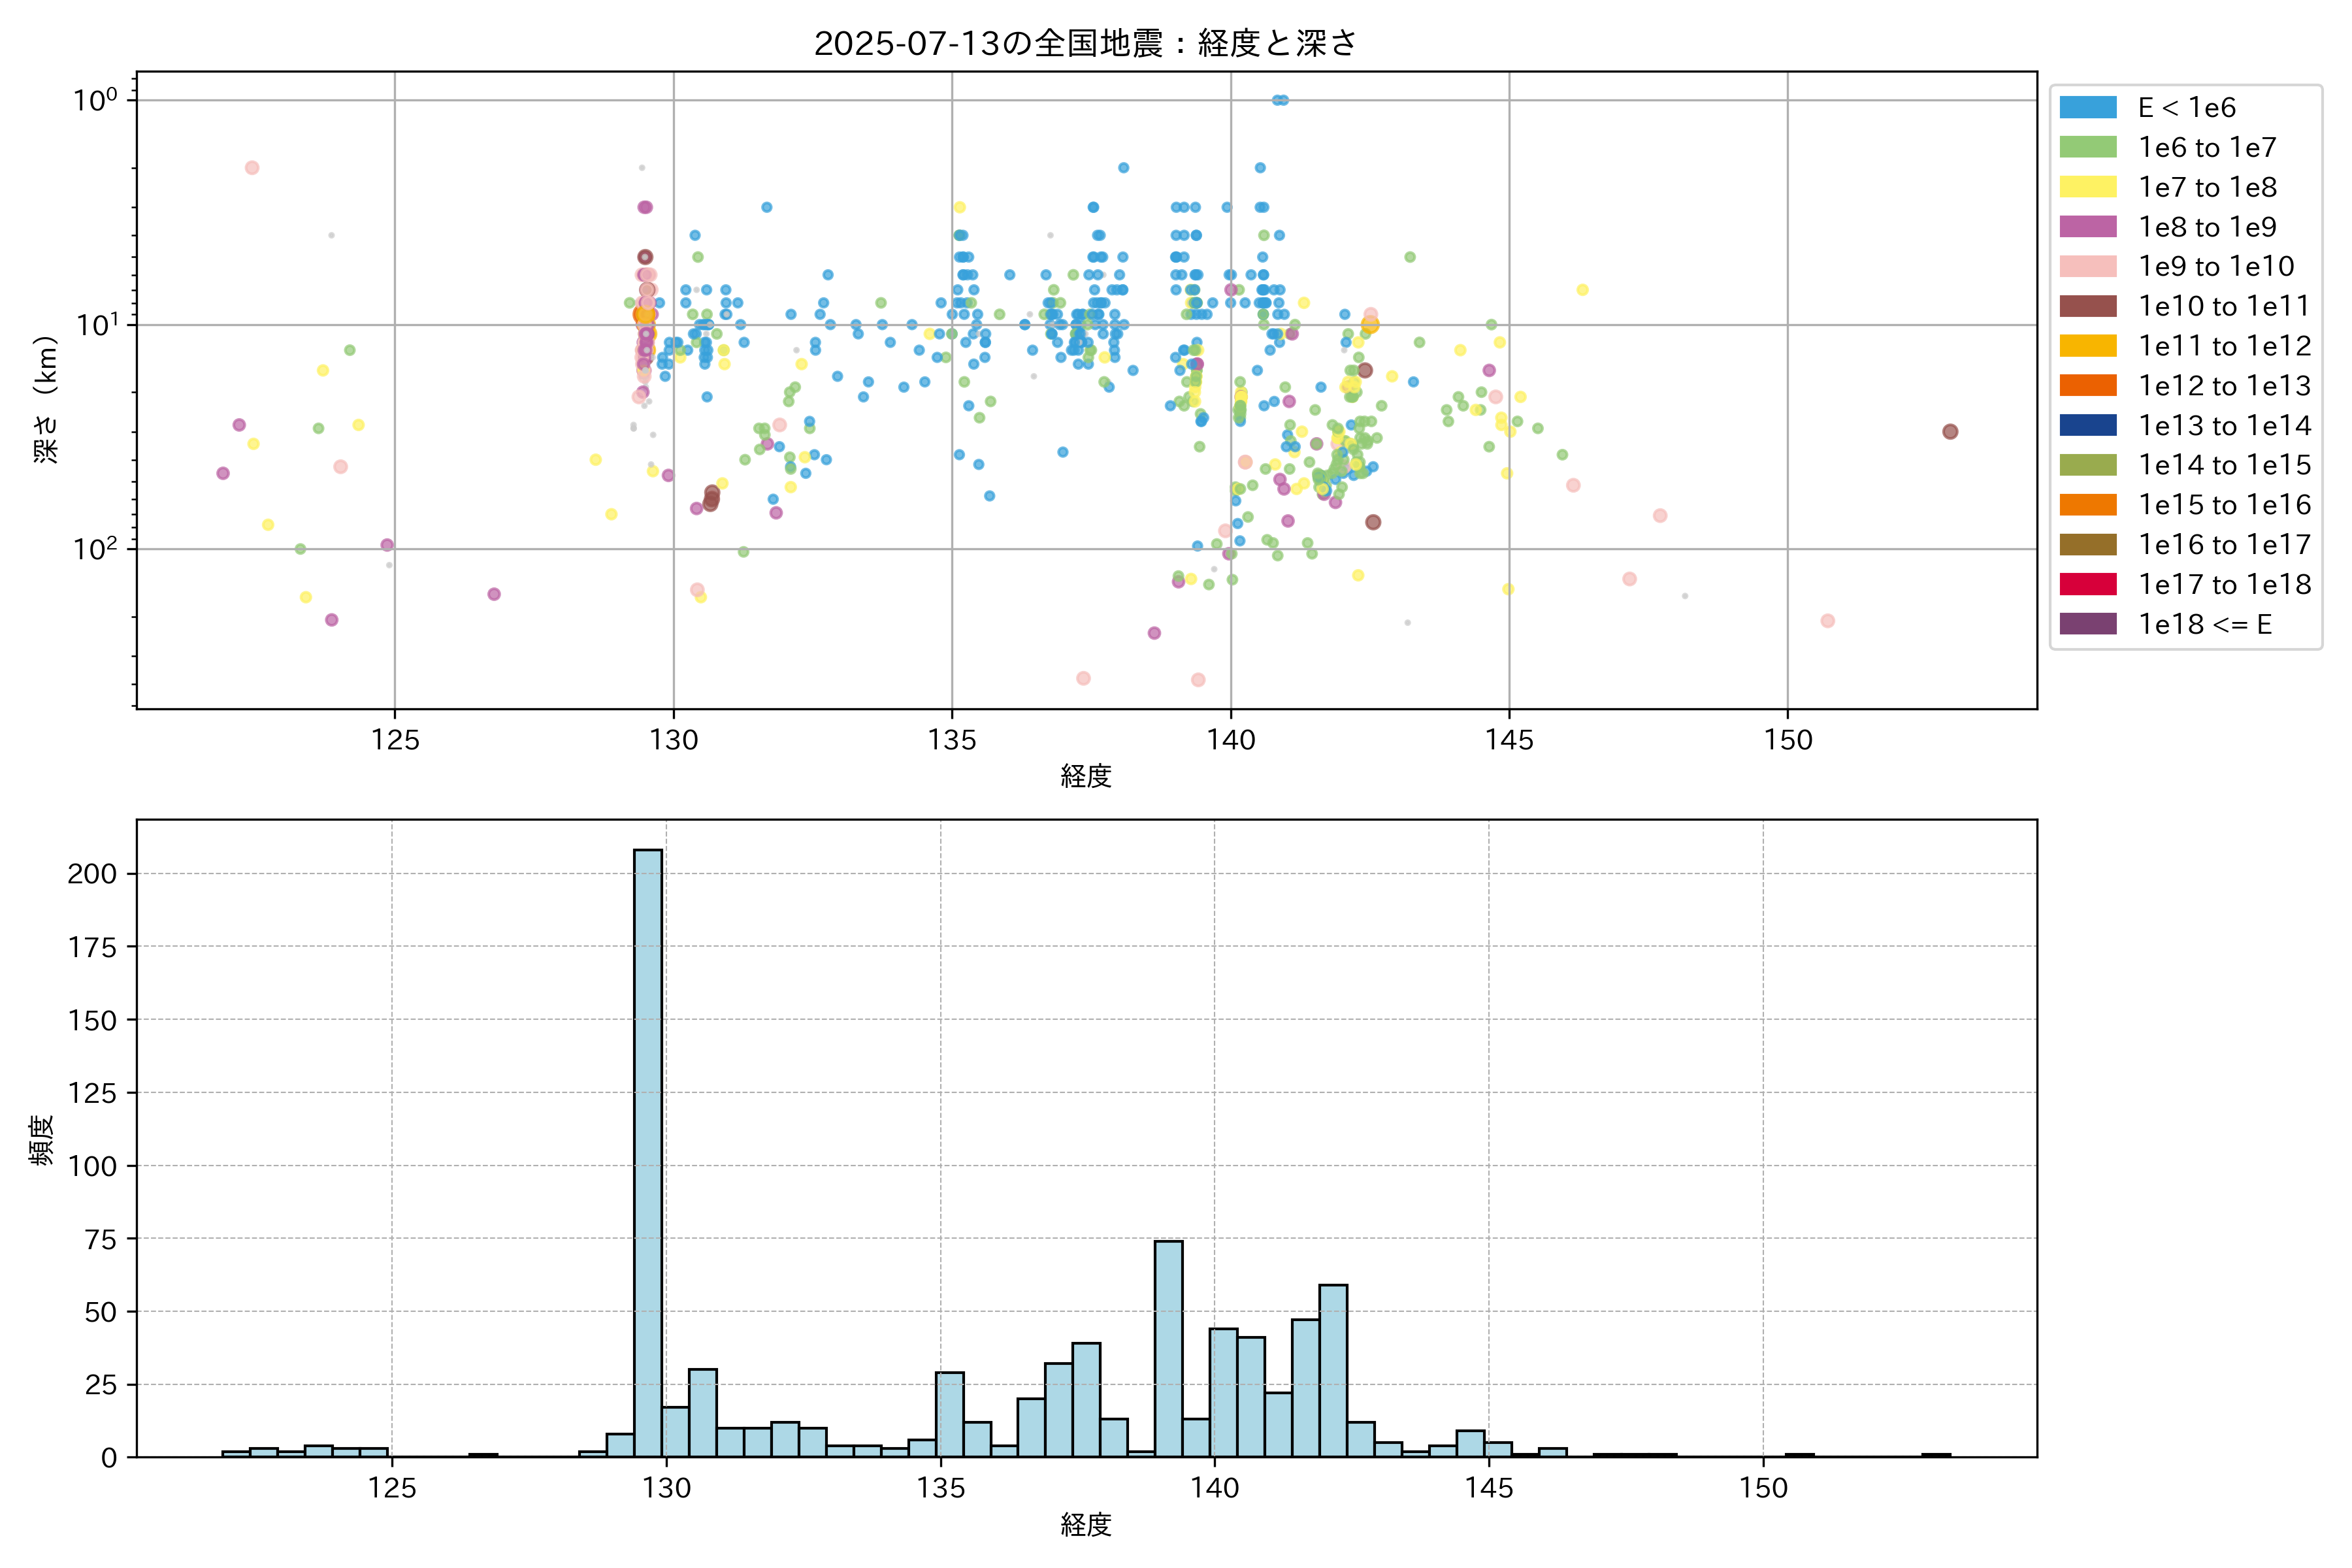Click the green 1e6 to 1e7 swatch

pos(2088,147)
